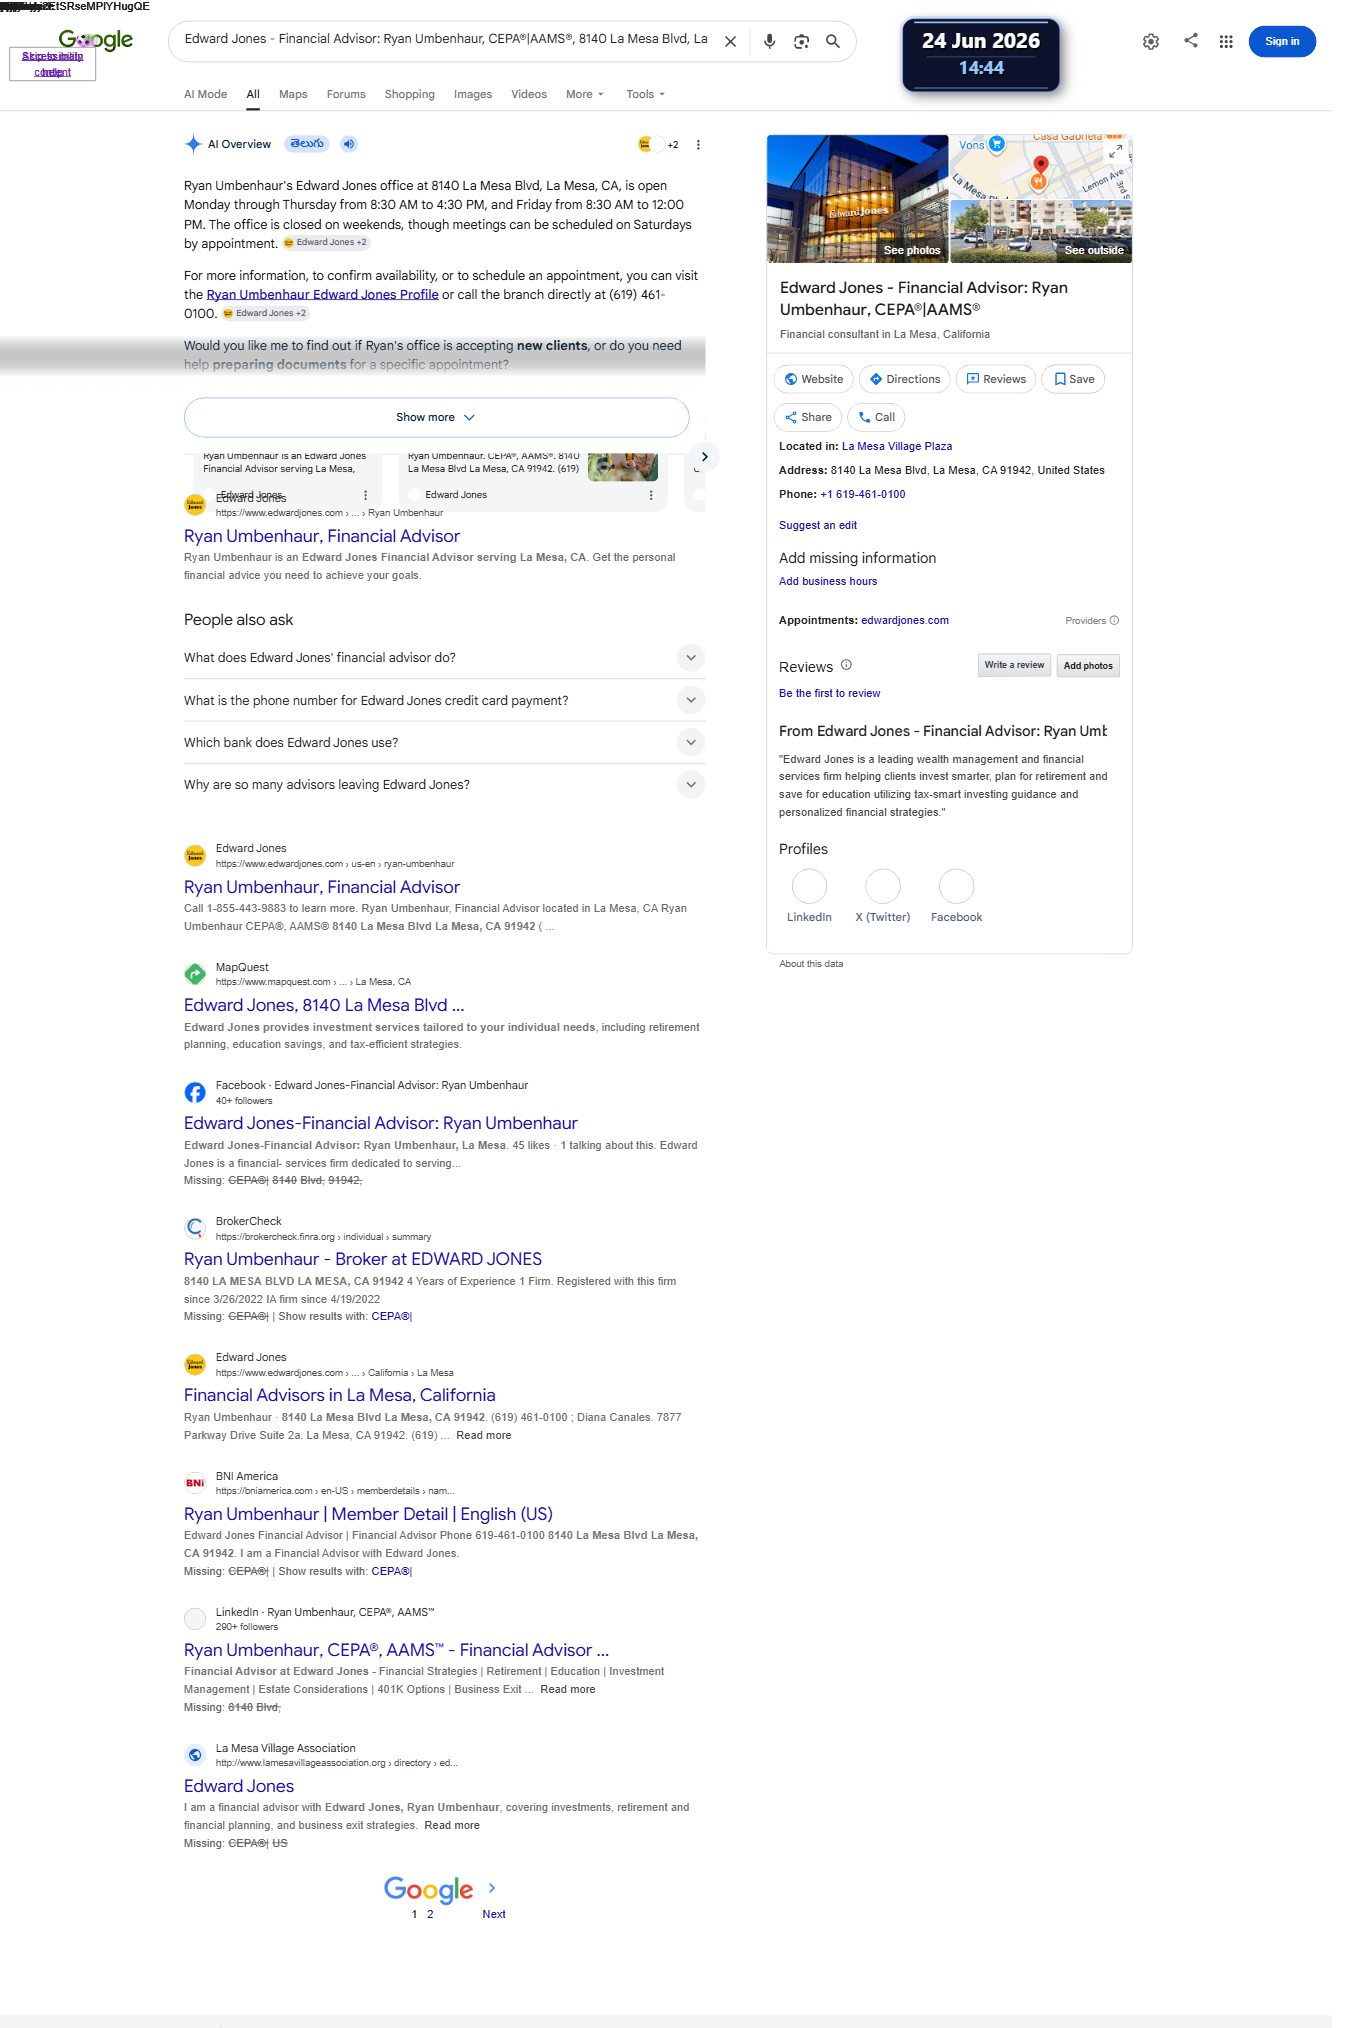Click Write a review button

[x=1014, y=665]
